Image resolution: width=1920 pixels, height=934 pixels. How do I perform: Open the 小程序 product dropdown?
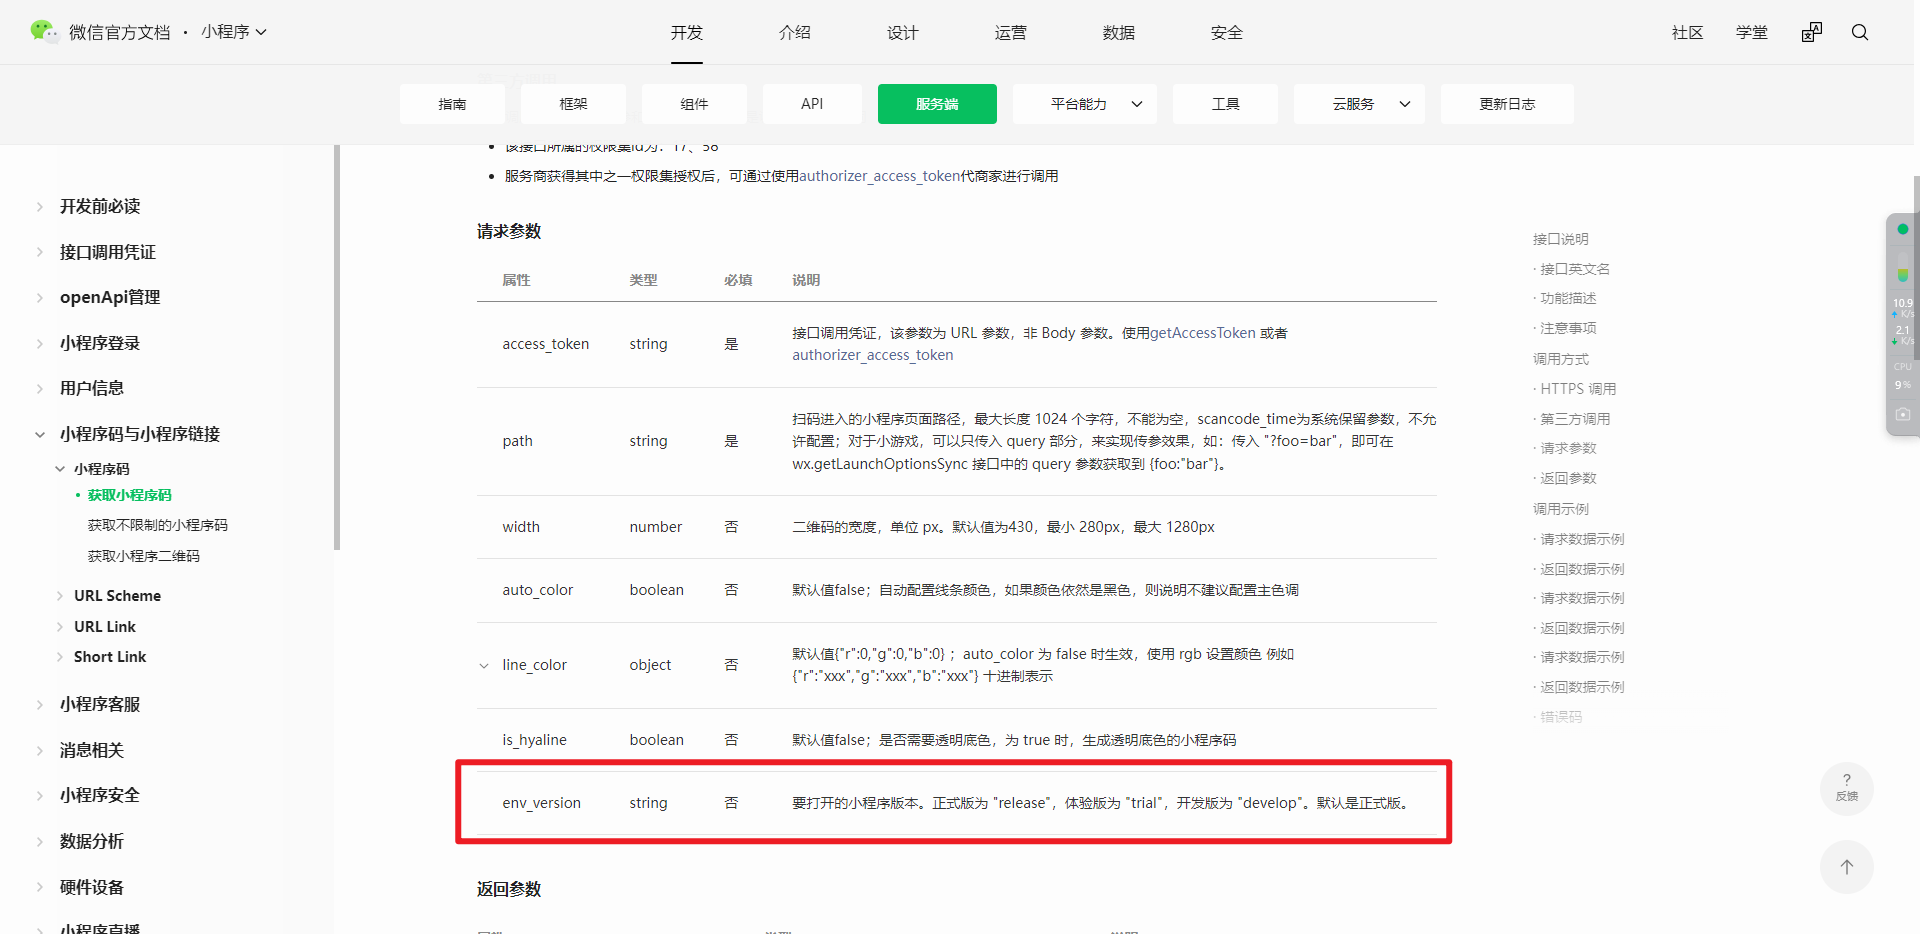point(234,32)
